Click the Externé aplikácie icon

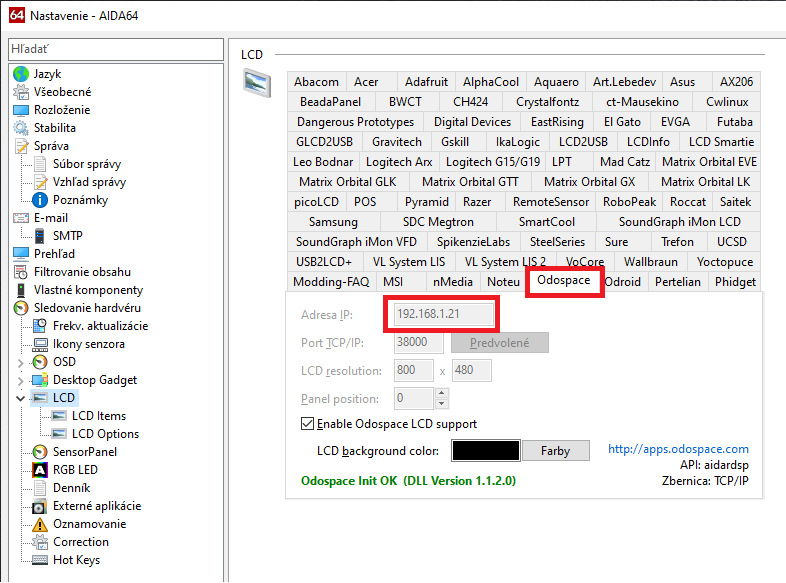point(40,506)
